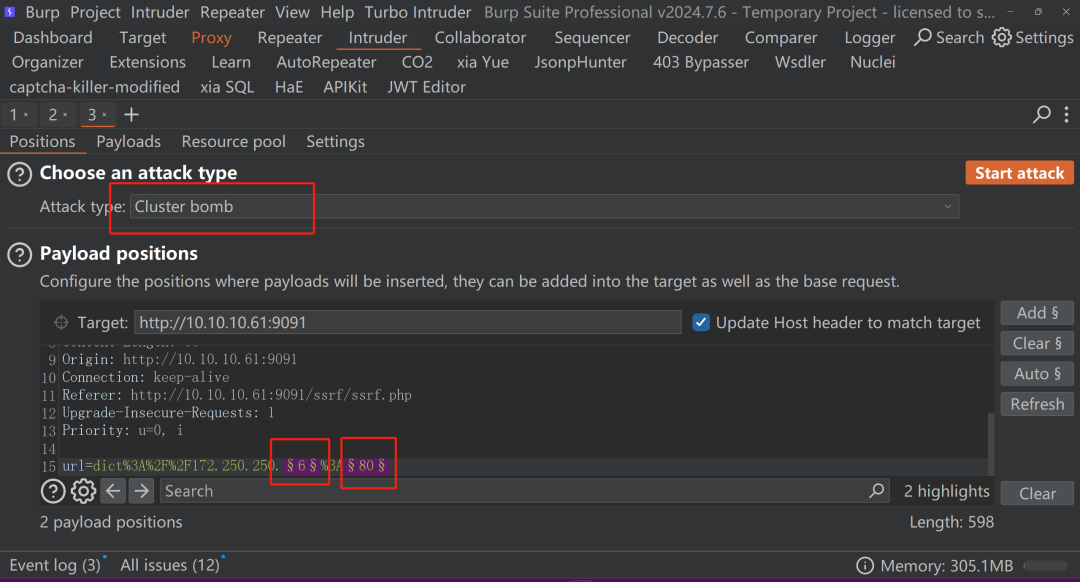Open the request editor help icon
This screenshot has height=582, width=1080.
click(x=53, y=491)
